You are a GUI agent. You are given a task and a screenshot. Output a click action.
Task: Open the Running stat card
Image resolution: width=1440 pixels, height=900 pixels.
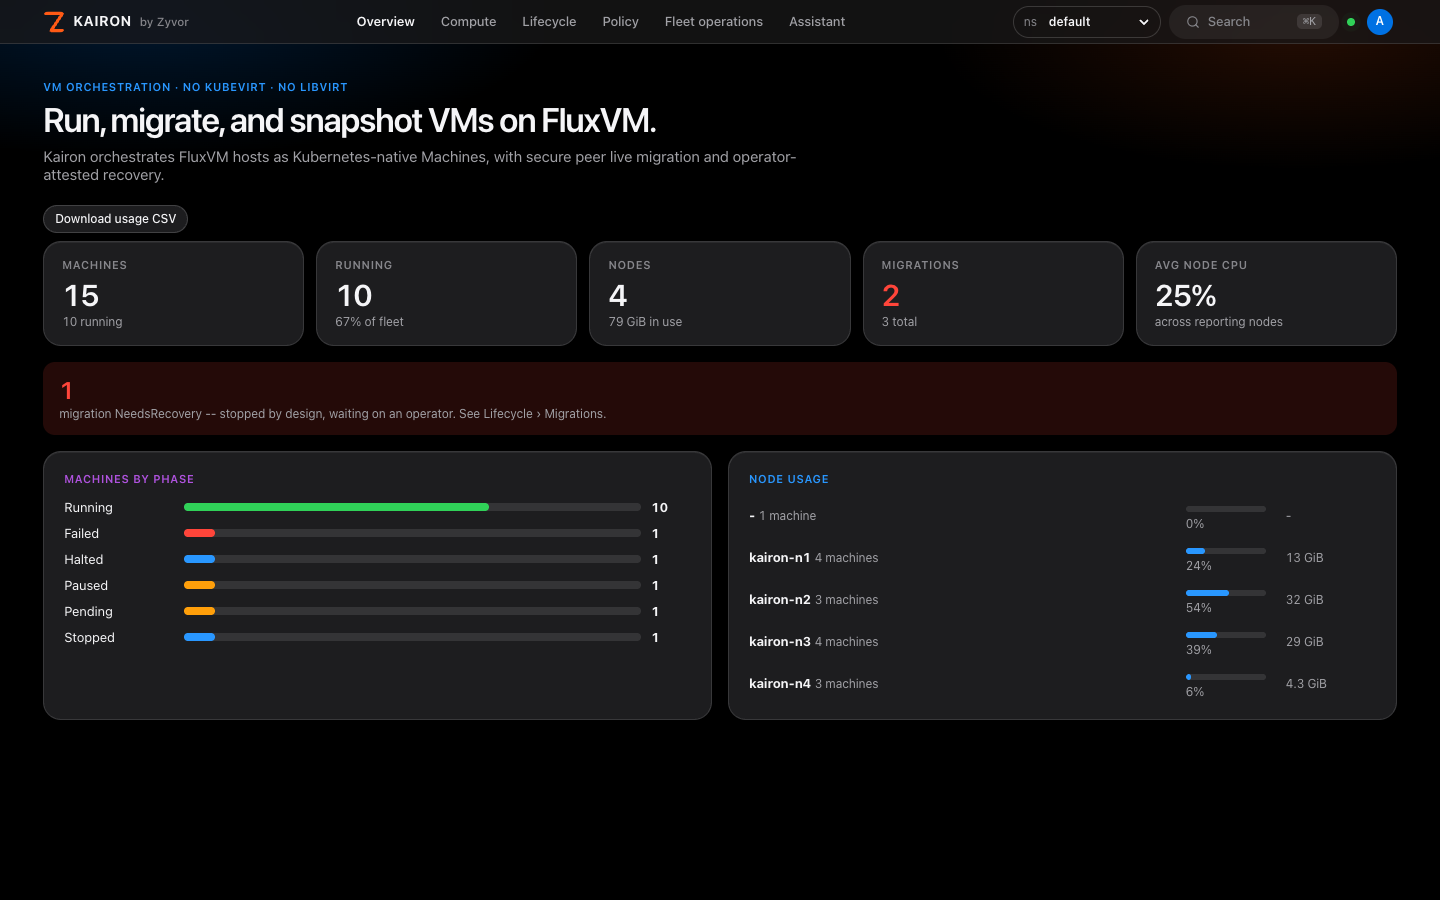pyautogui.click(x=447, y=294)
